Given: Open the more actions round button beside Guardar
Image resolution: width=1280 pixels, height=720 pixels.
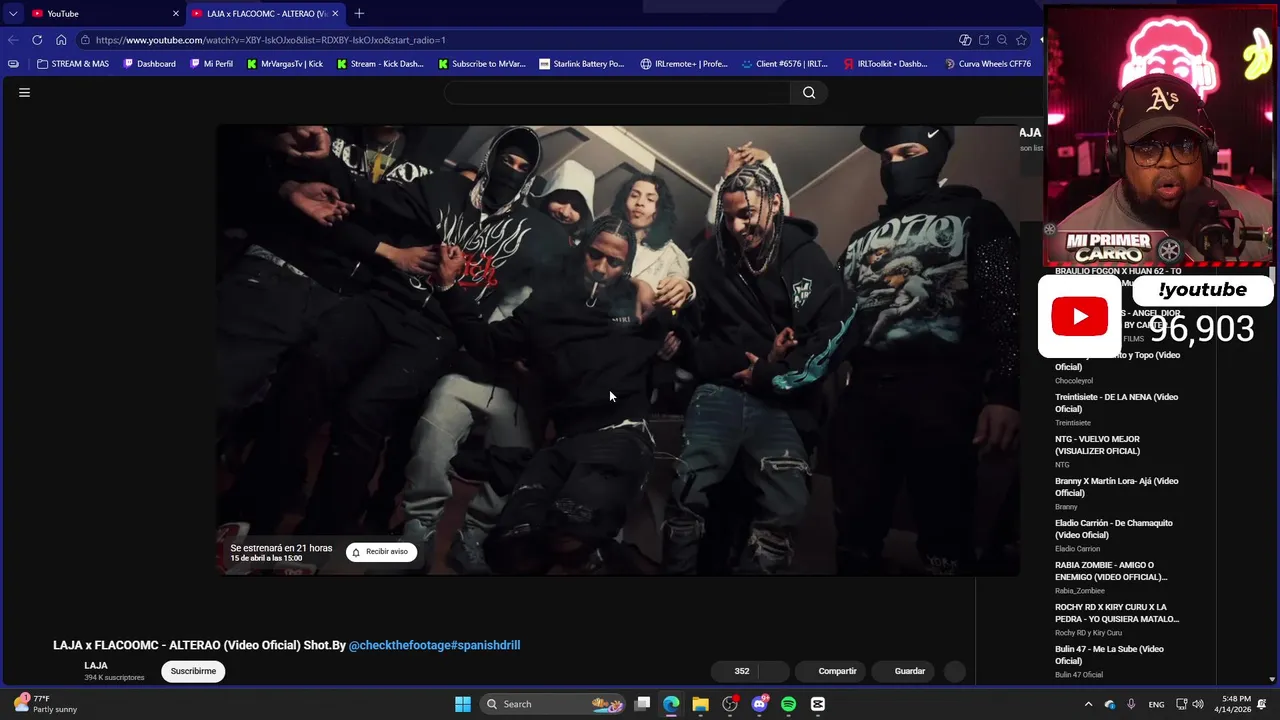Looking at the screenshot, I should (955, 671).
